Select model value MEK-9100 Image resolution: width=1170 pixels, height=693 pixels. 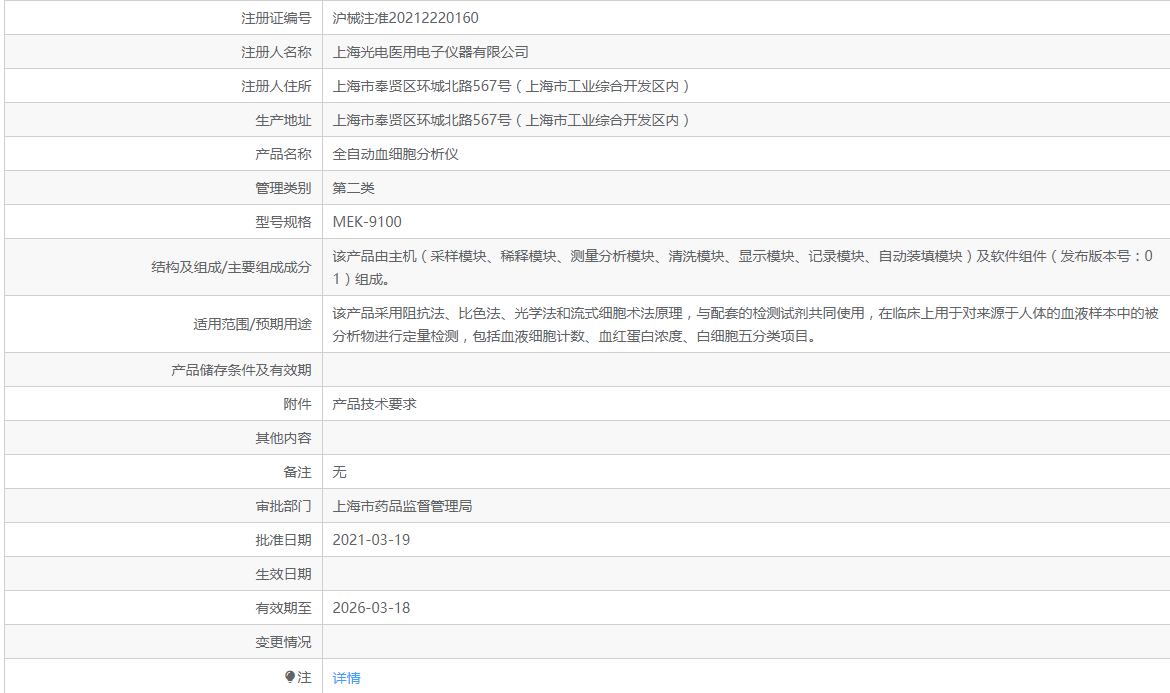367,222
